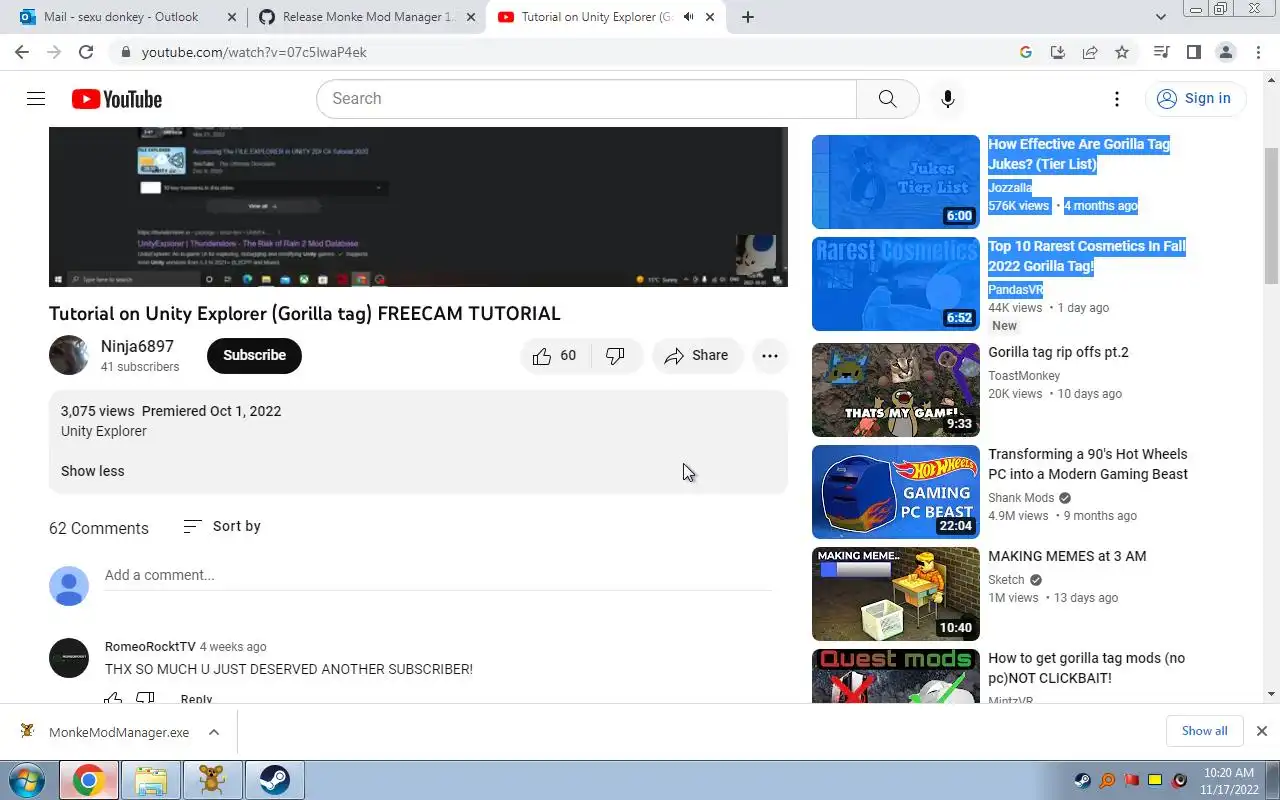Open File Explorer from taskbar
Screen dimensions: 1280x800
(x=150, y=780)
